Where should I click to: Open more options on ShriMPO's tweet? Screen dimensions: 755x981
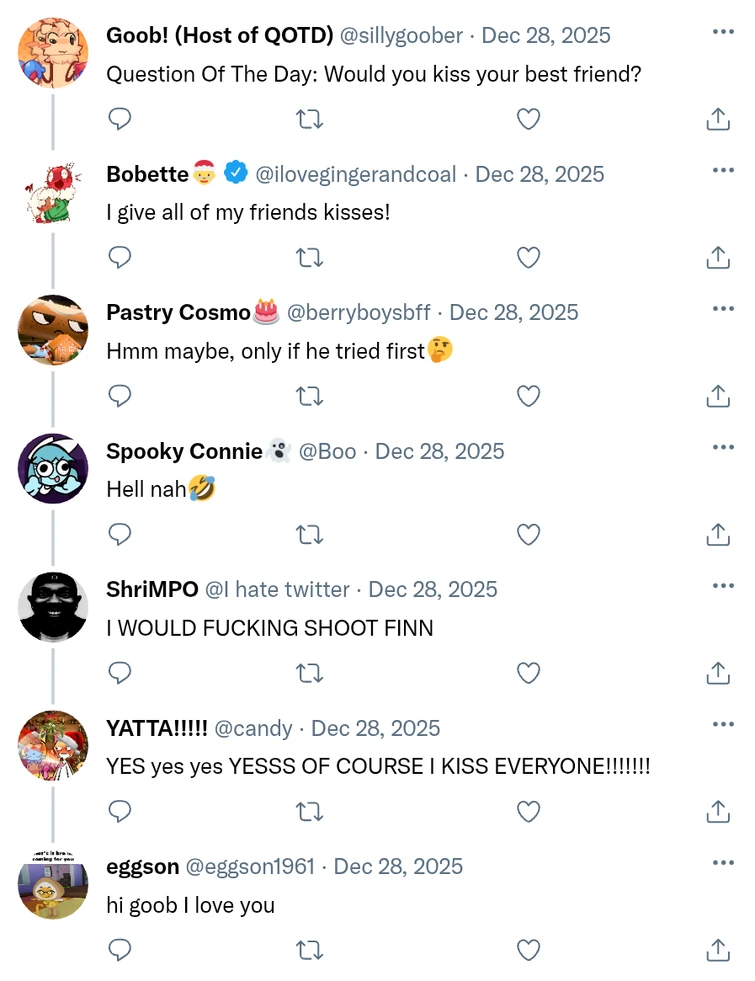tap(722, 585)
